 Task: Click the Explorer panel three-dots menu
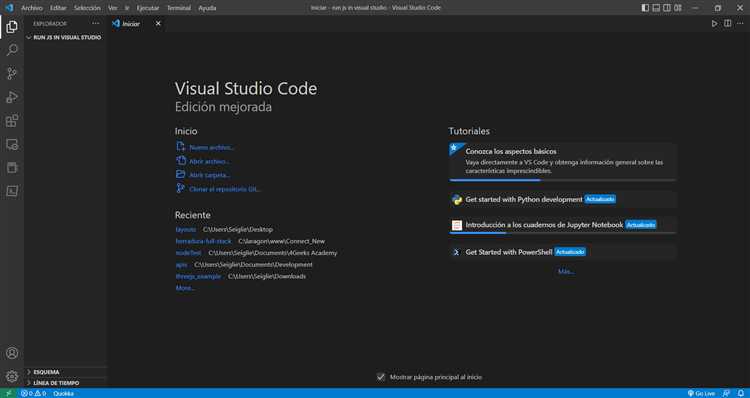96,23
